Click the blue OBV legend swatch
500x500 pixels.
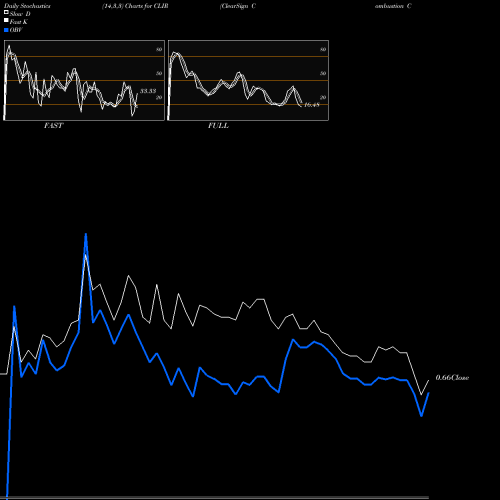click(6, 30)
